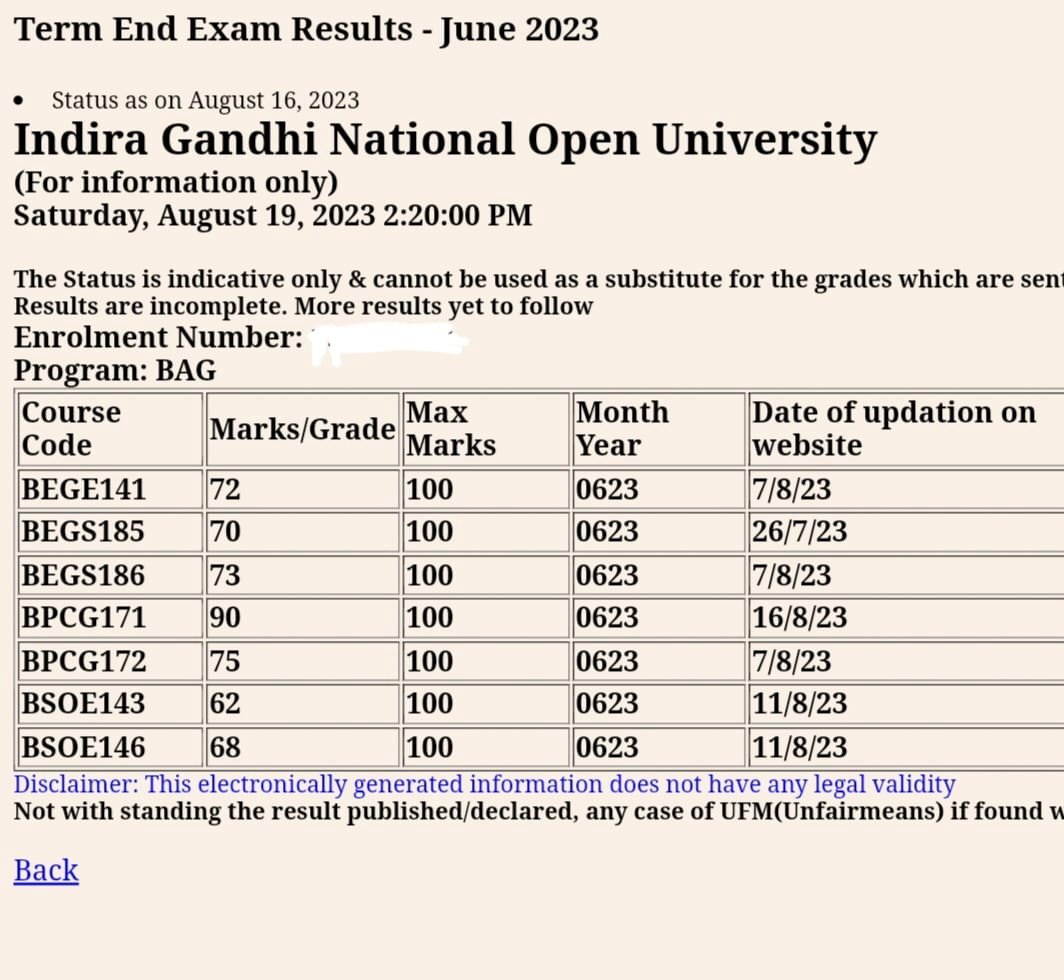Viewport: 1064px width, 980px height.
Task: Click update date 7/8/23 in BEGS186 row
Action: tap(791, 576)
